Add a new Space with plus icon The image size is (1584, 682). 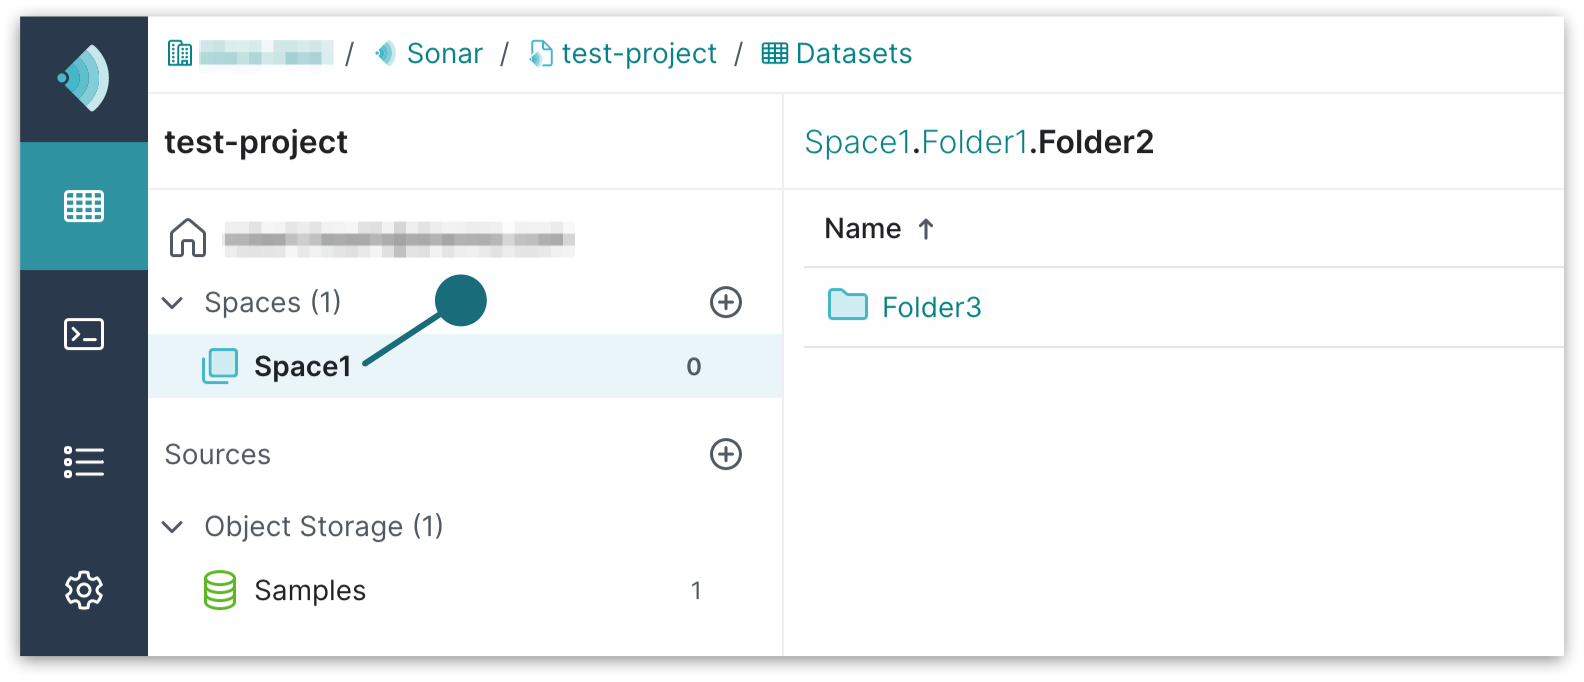tap(726, 302)
